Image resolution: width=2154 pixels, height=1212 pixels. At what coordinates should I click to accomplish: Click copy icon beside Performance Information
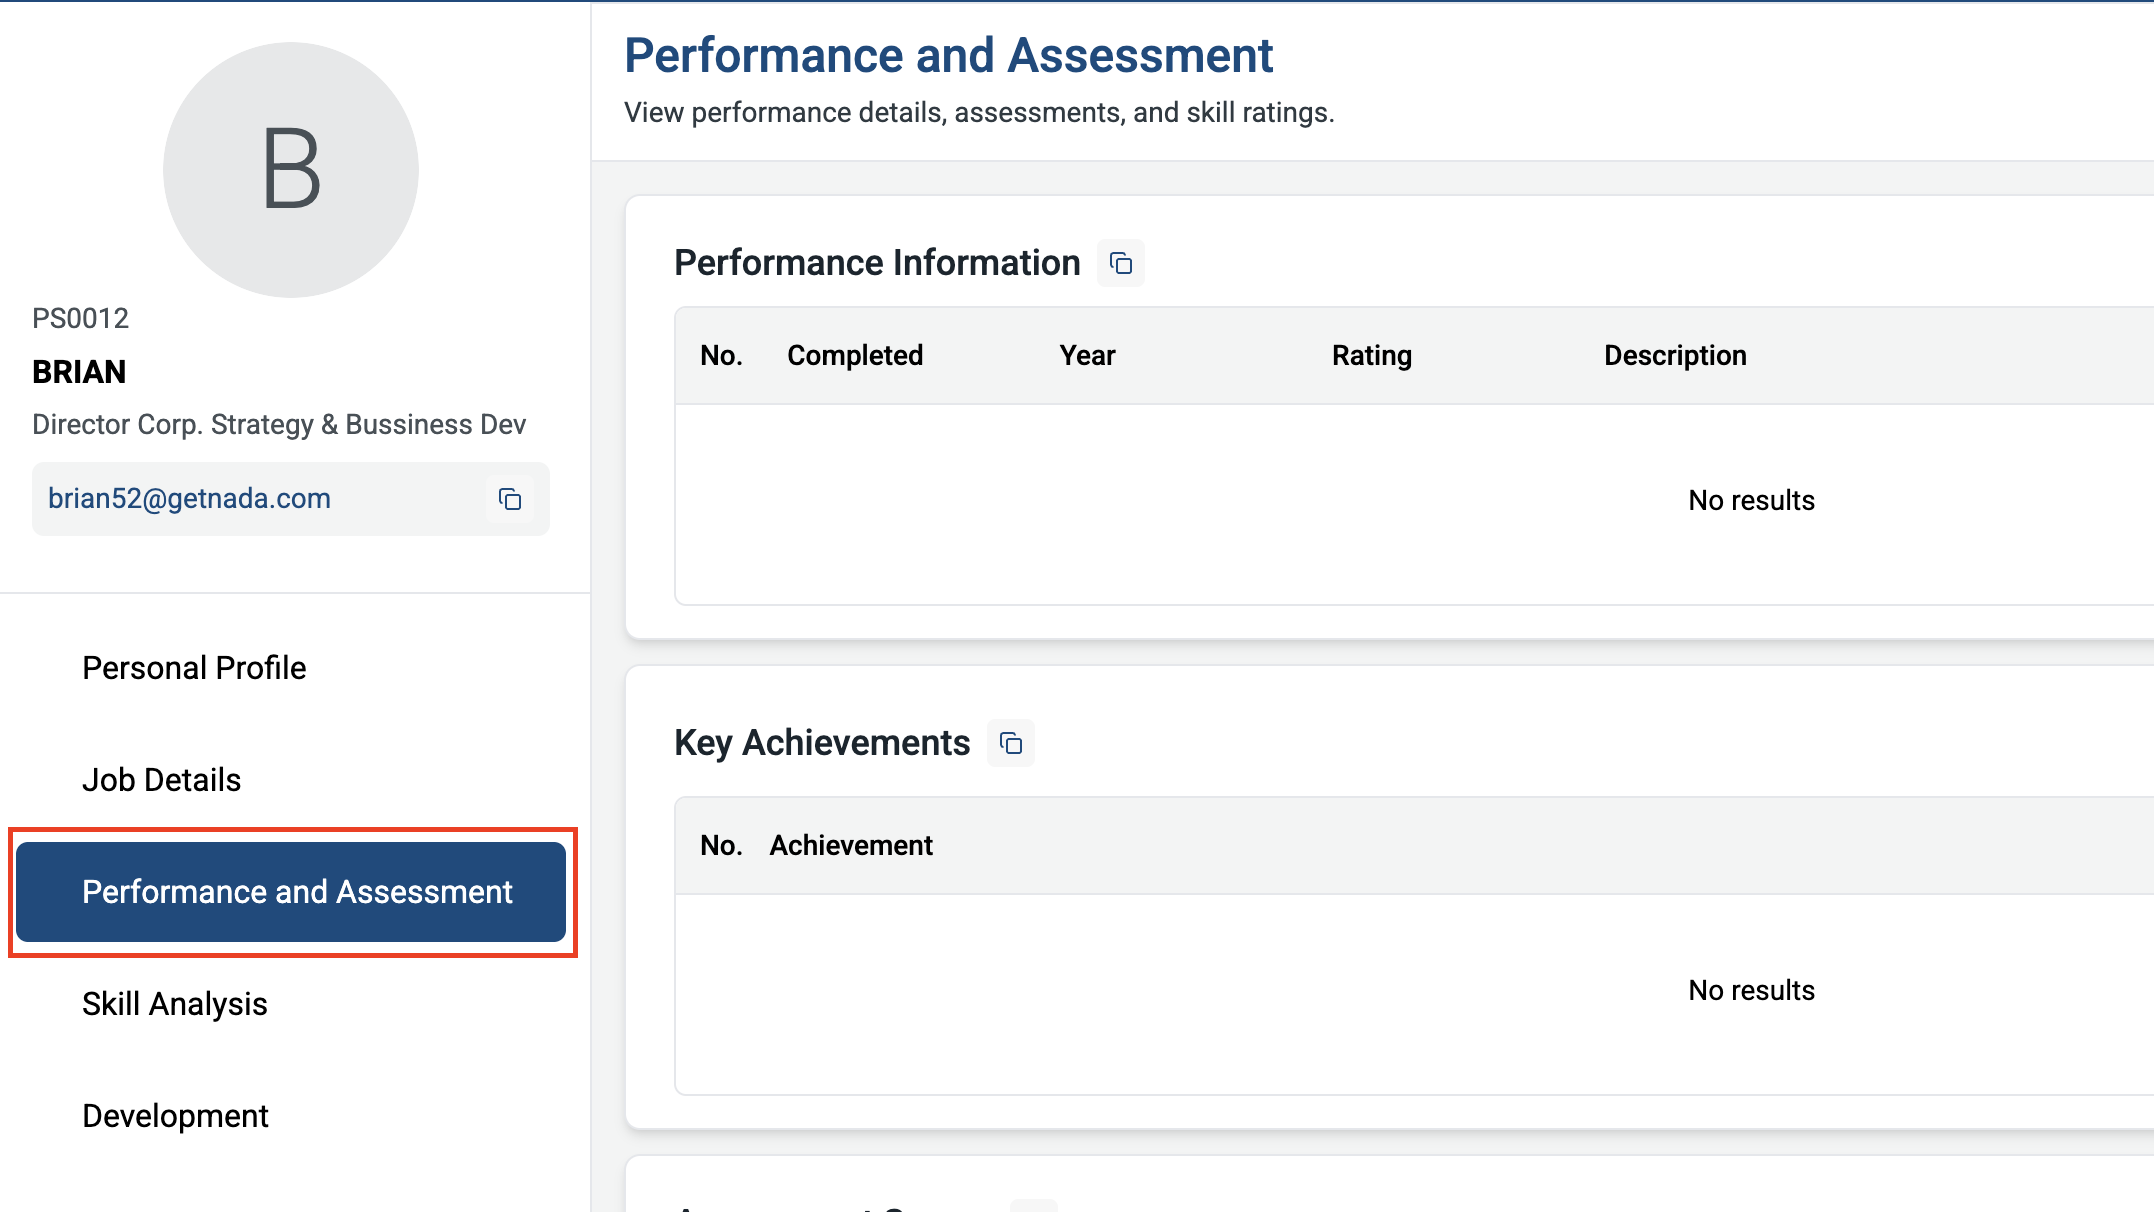click(1121, 263)
